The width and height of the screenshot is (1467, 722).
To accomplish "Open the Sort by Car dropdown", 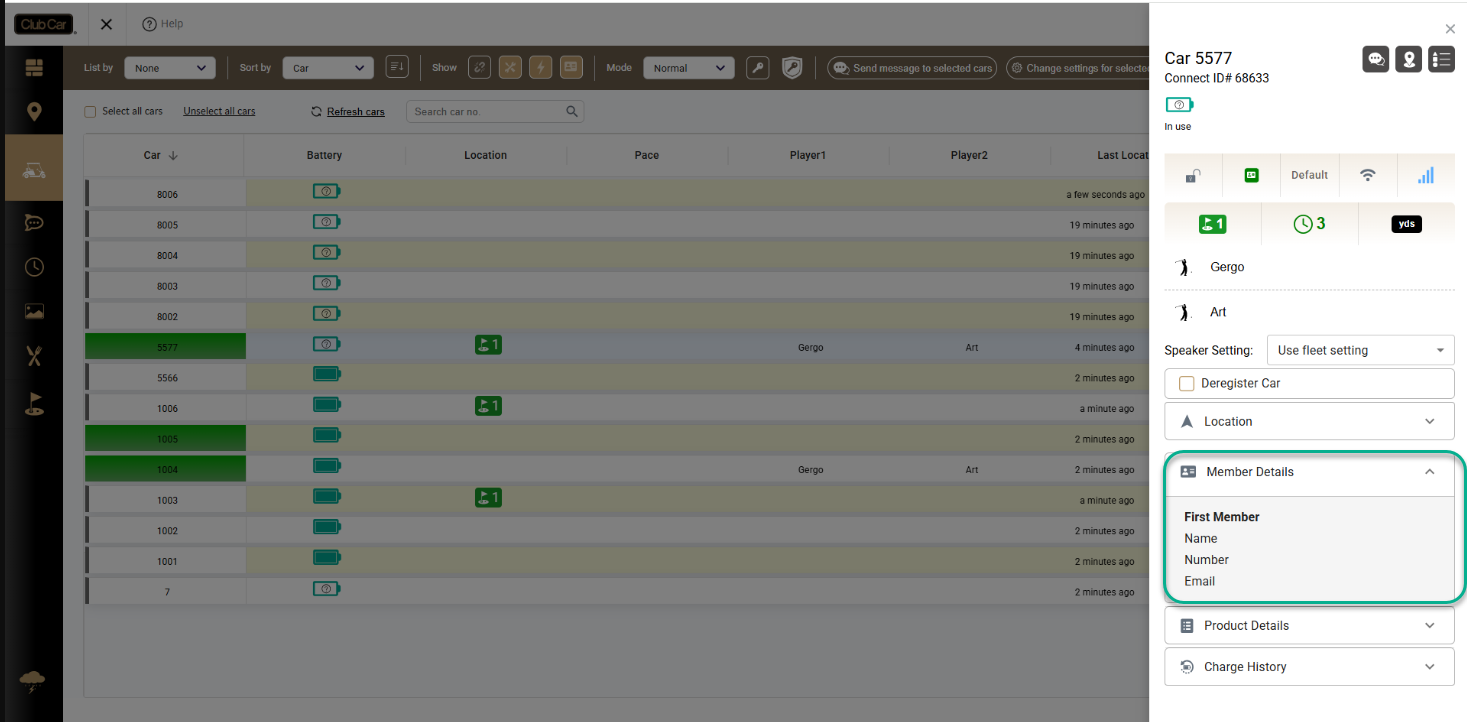I will click(x=328, y=68).
